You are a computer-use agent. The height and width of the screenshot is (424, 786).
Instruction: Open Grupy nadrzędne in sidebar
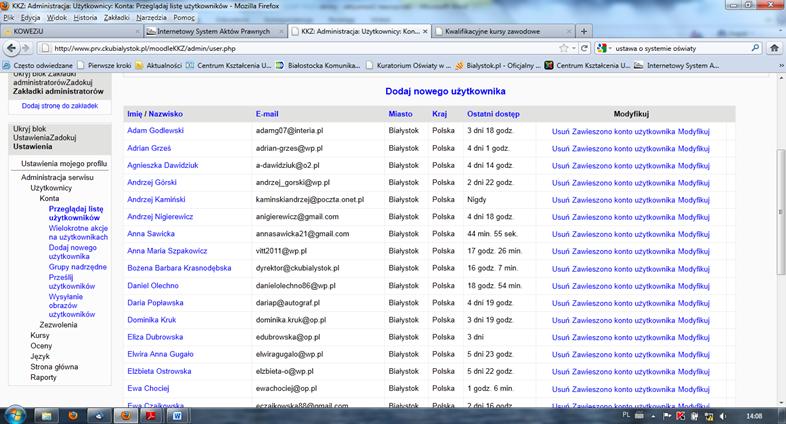click(x=78, y=267)
